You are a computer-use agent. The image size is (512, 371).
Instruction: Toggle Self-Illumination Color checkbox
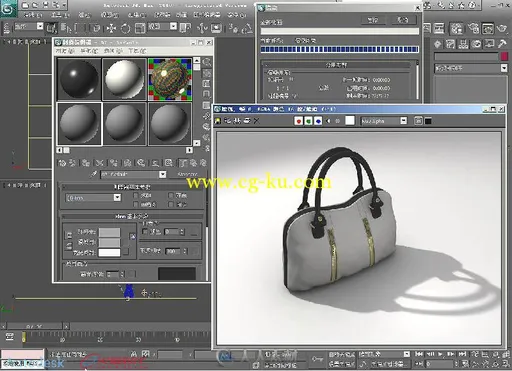click(x=145, y=231)
